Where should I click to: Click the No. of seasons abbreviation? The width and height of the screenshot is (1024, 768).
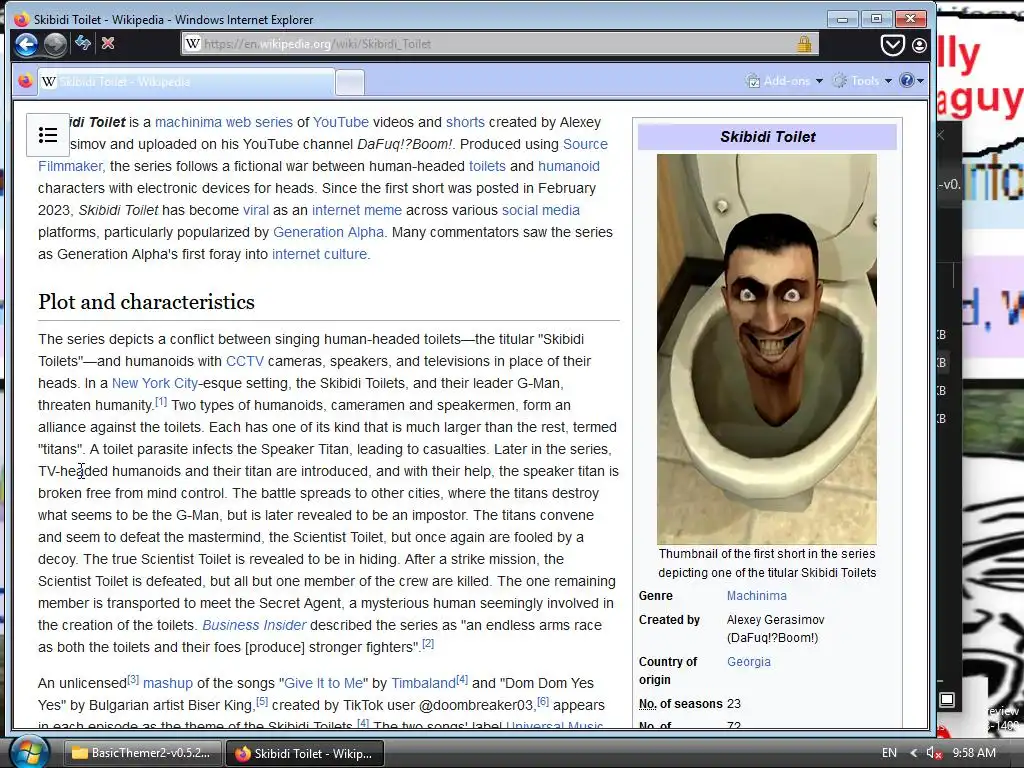pyautogui.click(x=648, y=704)
